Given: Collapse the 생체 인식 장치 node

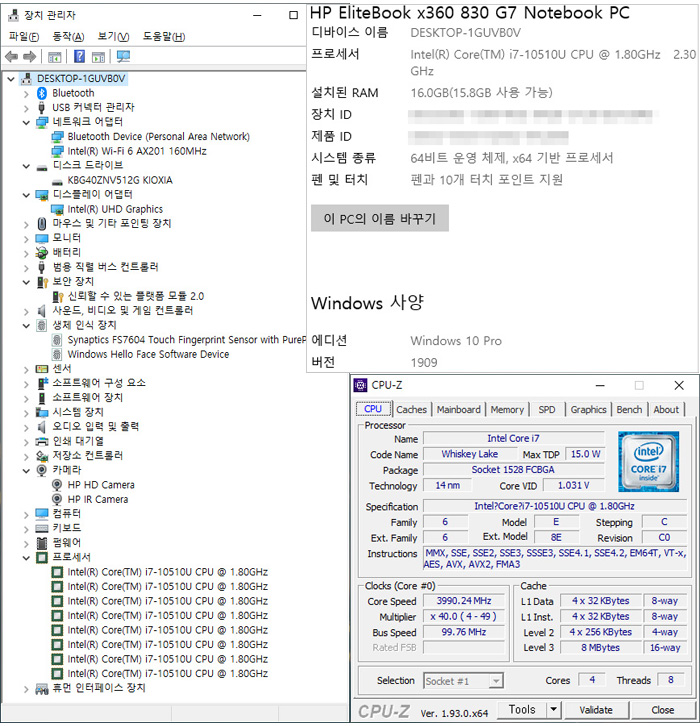Looking at the screenshot, I should click(26, 325).
